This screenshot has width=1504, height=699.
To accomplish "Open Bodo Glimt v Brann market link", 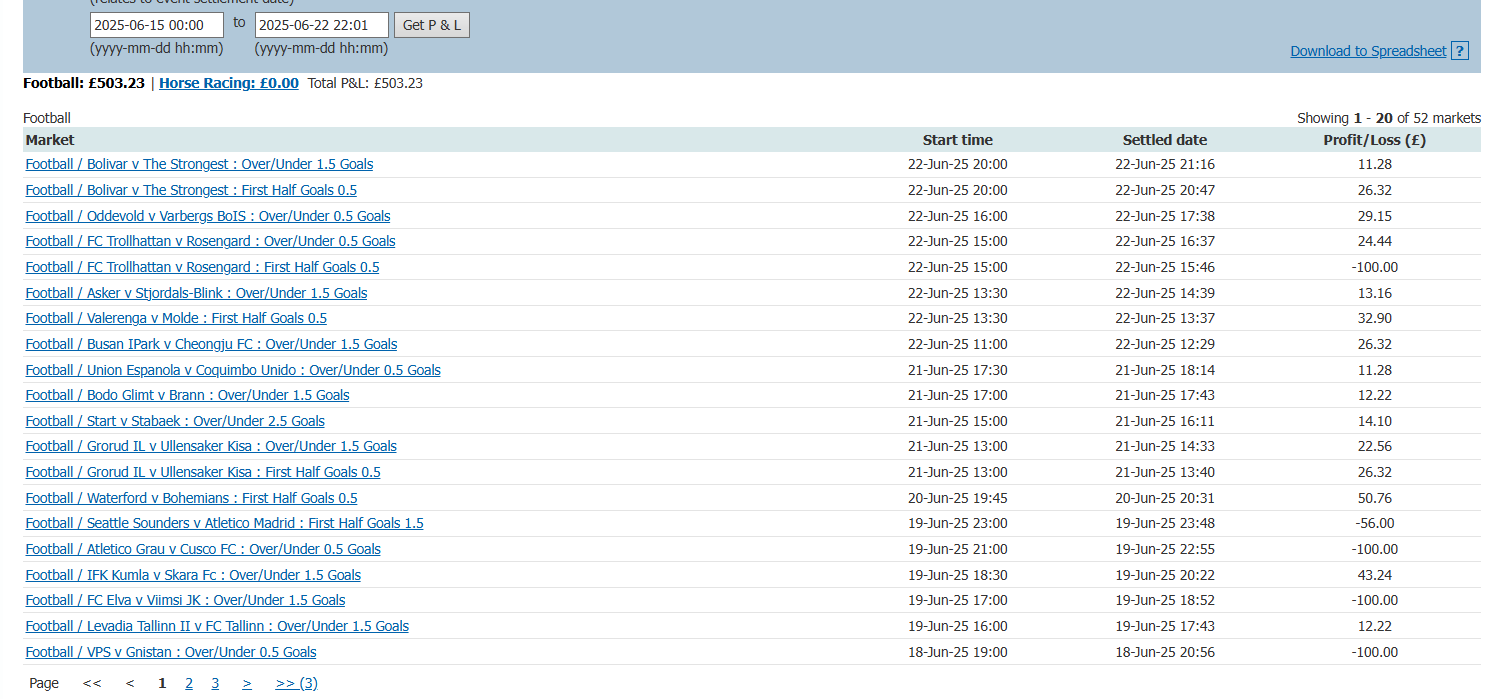I will click(x=187, y=395).
